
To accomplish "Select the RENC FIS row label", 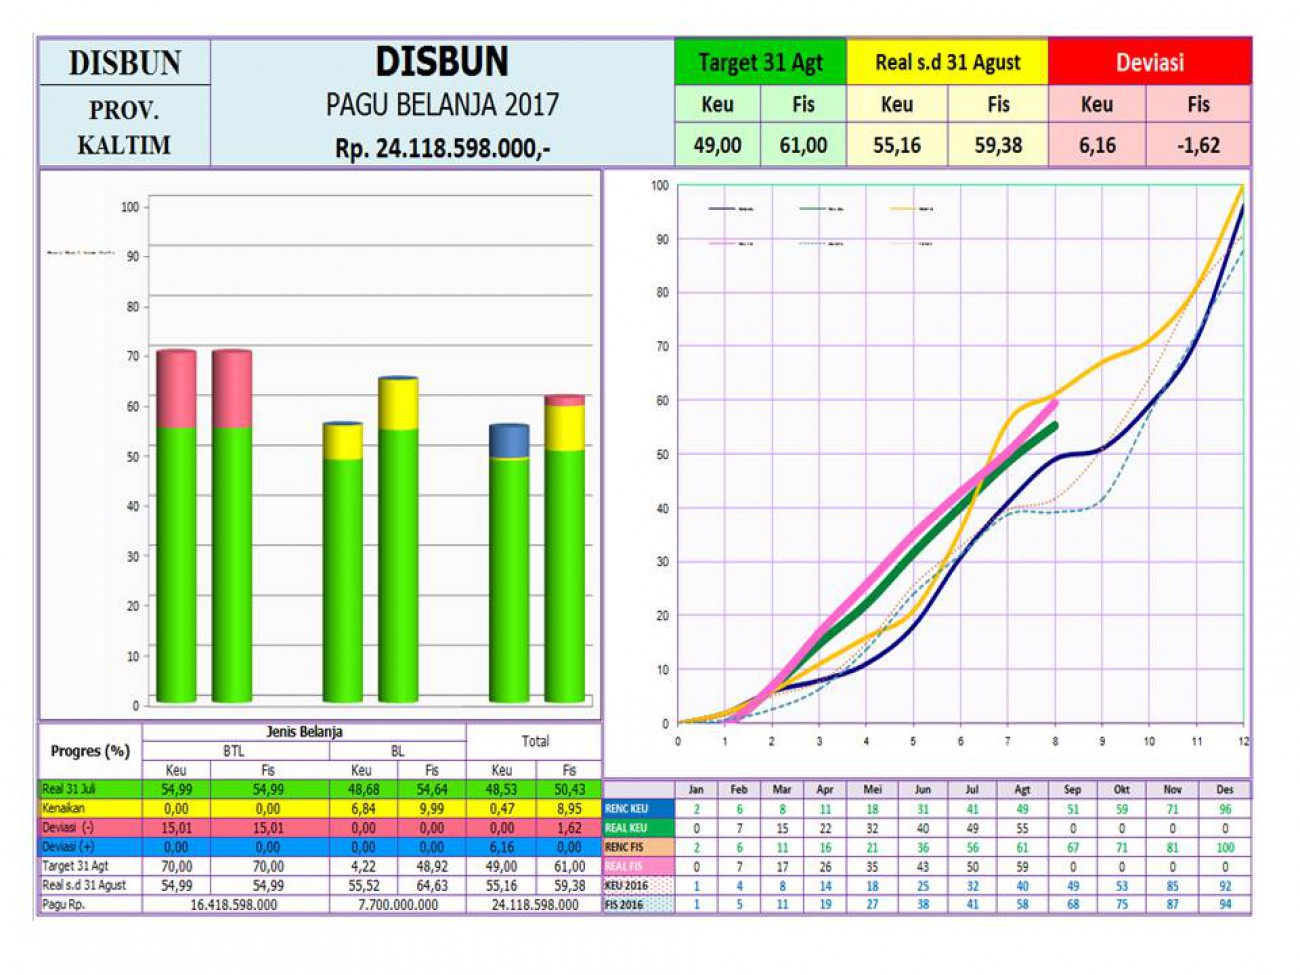I will click(x=639, y=847).
